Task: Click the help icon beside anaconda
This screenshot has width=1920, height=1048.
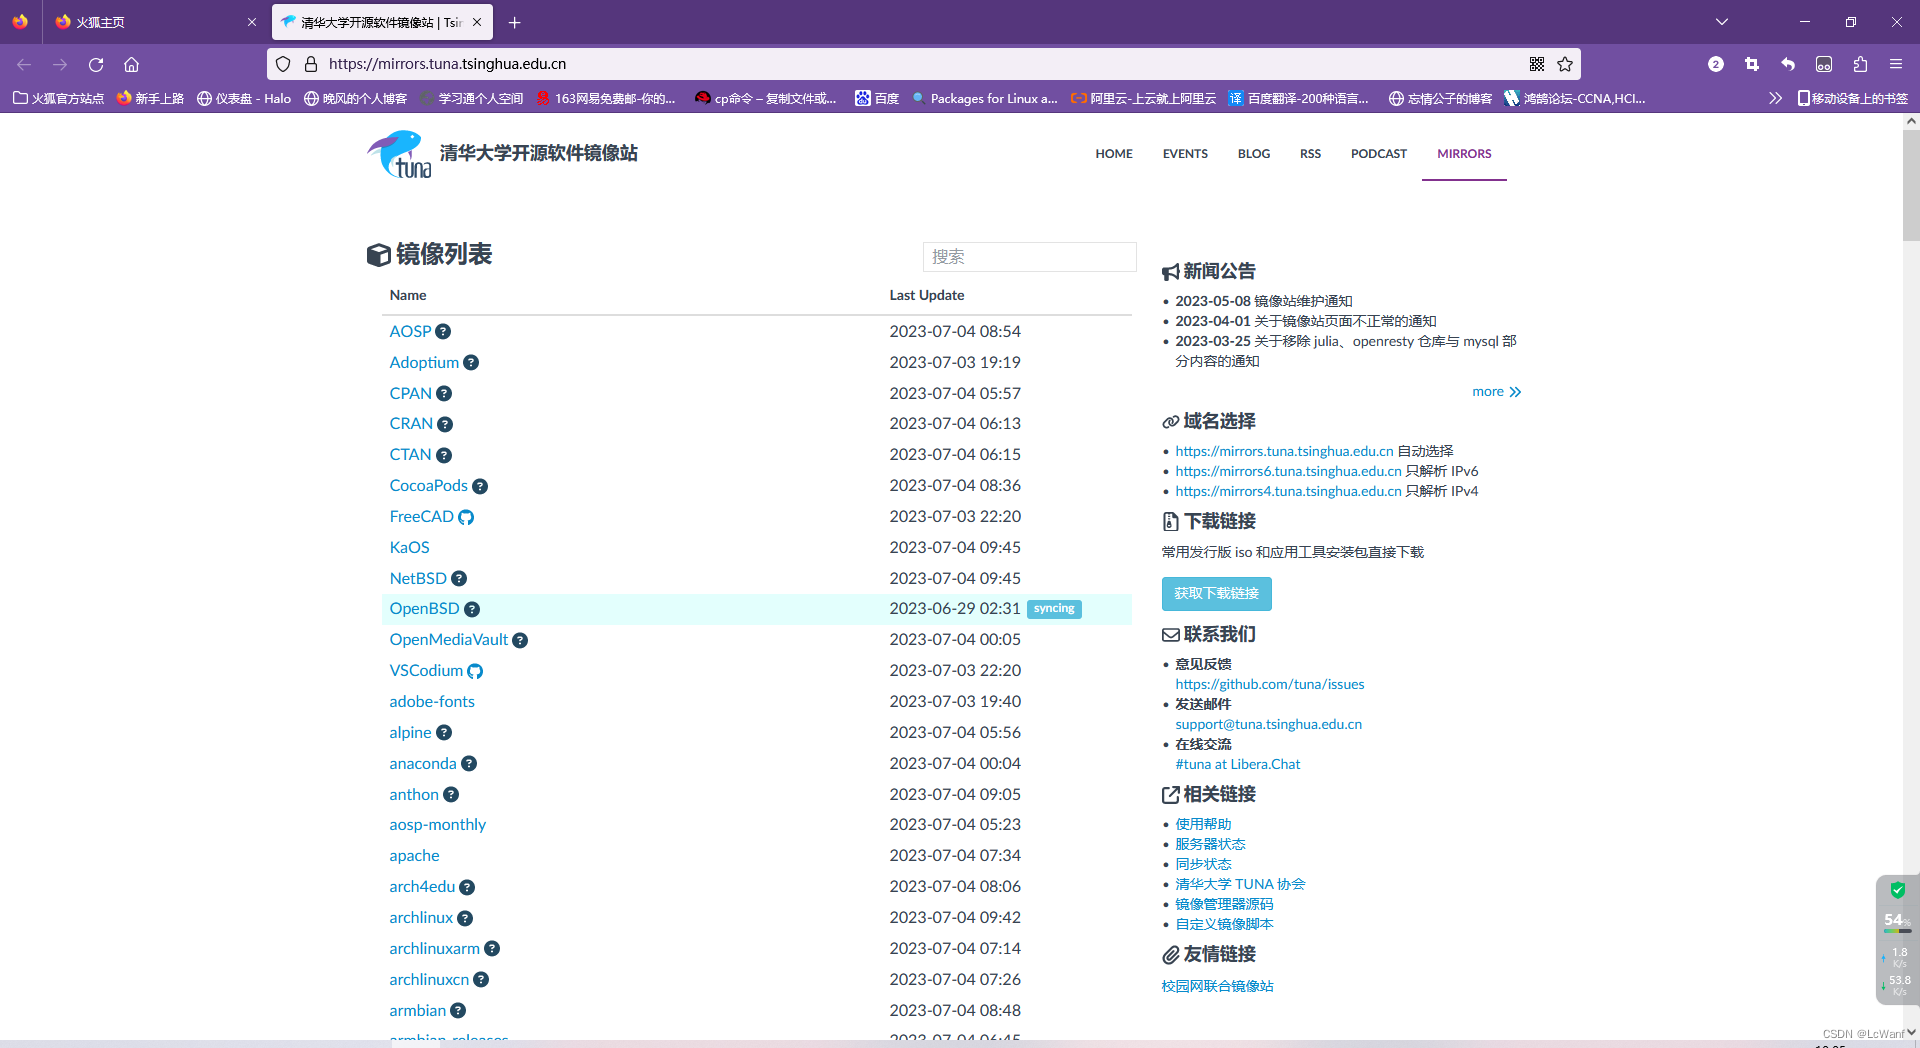Action: [469, 764]
